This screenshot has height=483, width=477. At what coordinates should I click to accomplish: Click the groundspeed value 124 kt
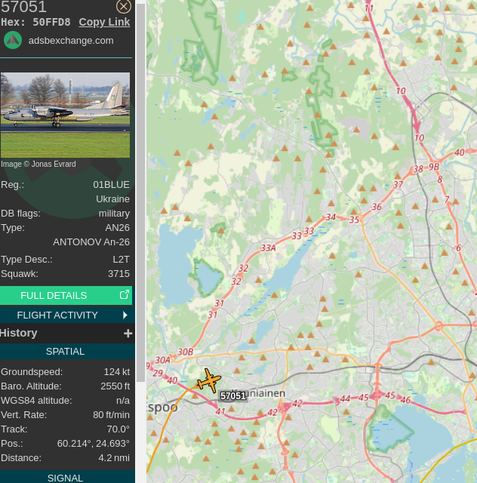tap(117, 372)
